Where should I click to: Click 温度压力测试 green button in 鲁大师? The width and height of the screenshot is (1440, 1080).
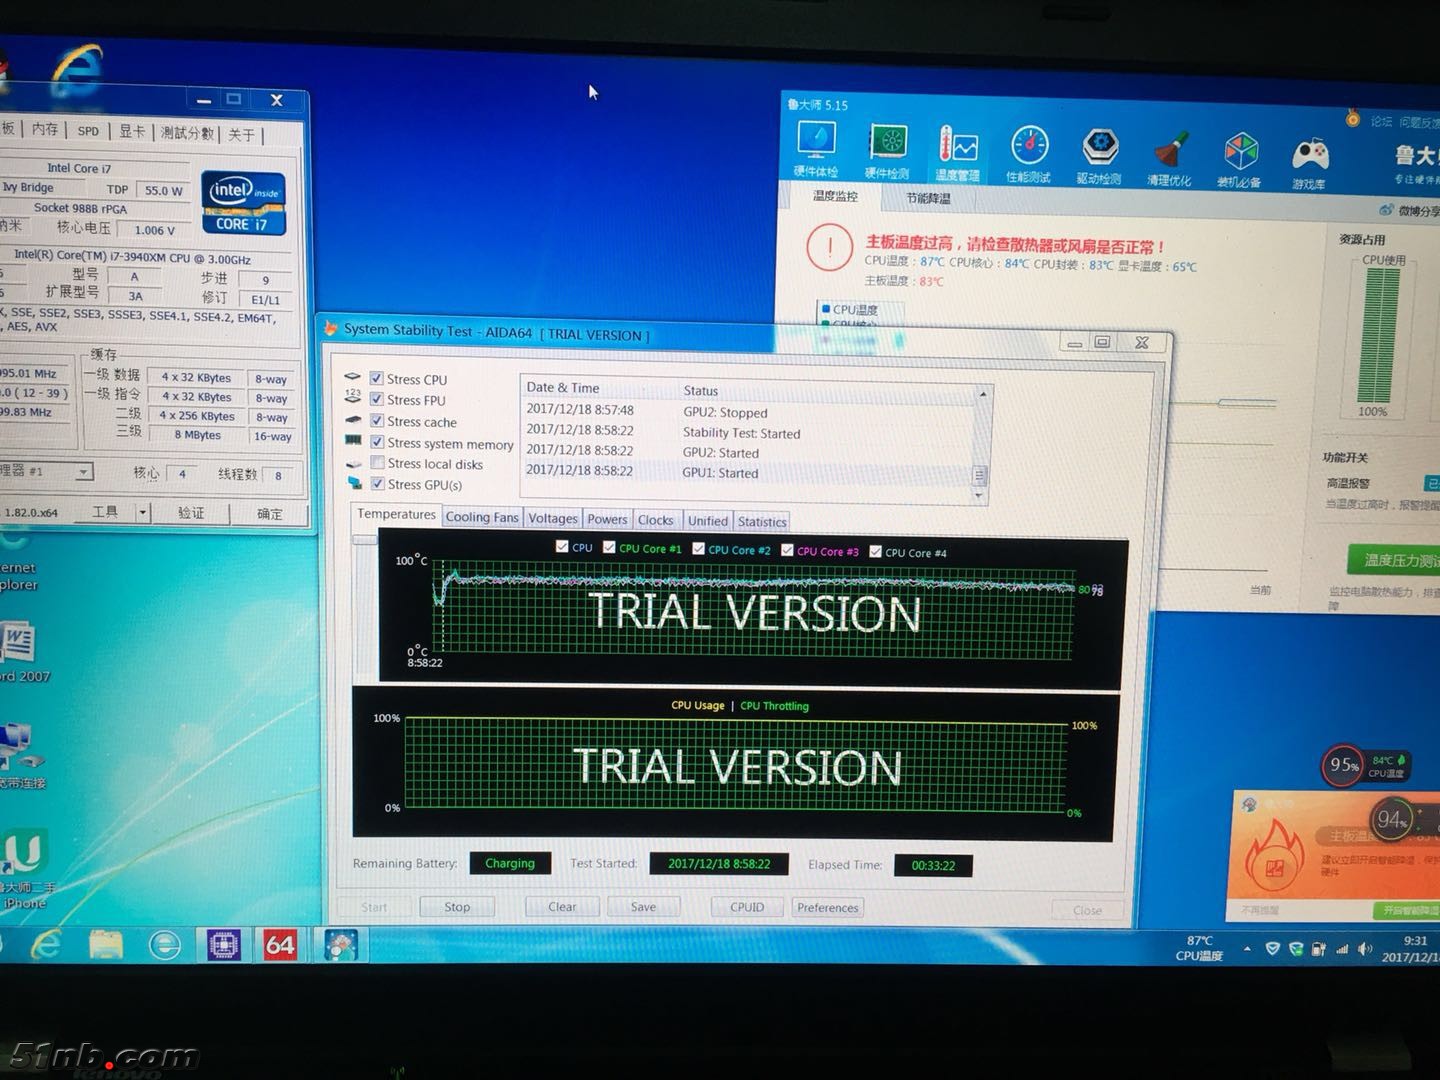(1395, 561)
